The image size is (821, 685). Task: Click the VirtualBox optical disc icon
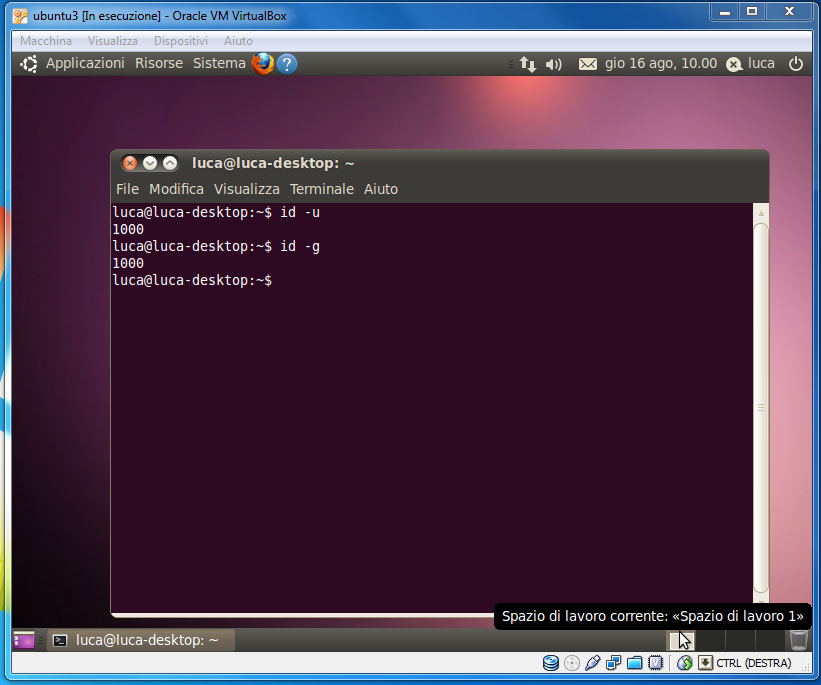click(x=572, y=663)
